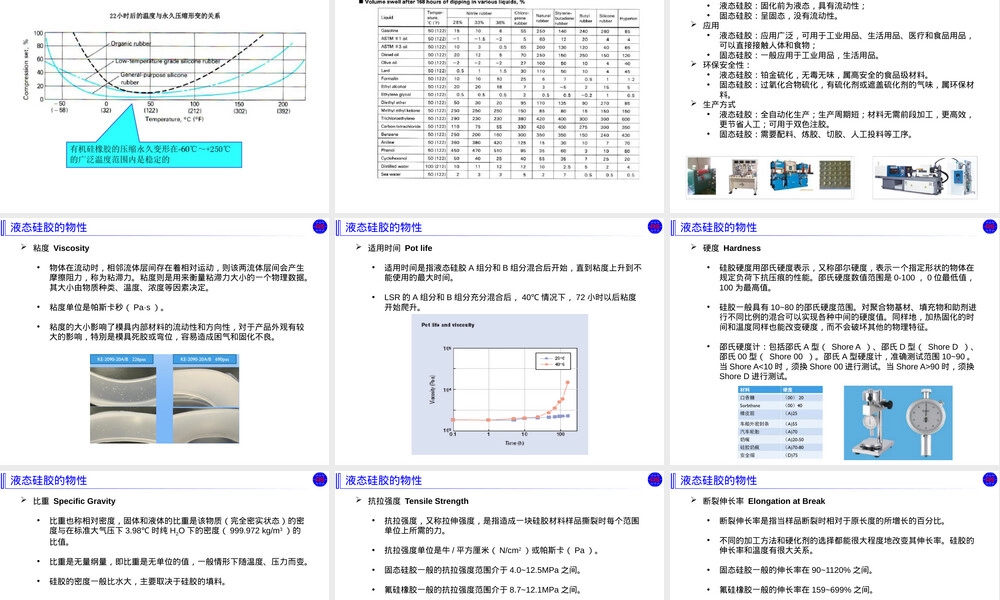1000x600 pixels.
Task: Click the bullet '抗拉强度单位是牛/平方厘米'
Action: point(491,550)
